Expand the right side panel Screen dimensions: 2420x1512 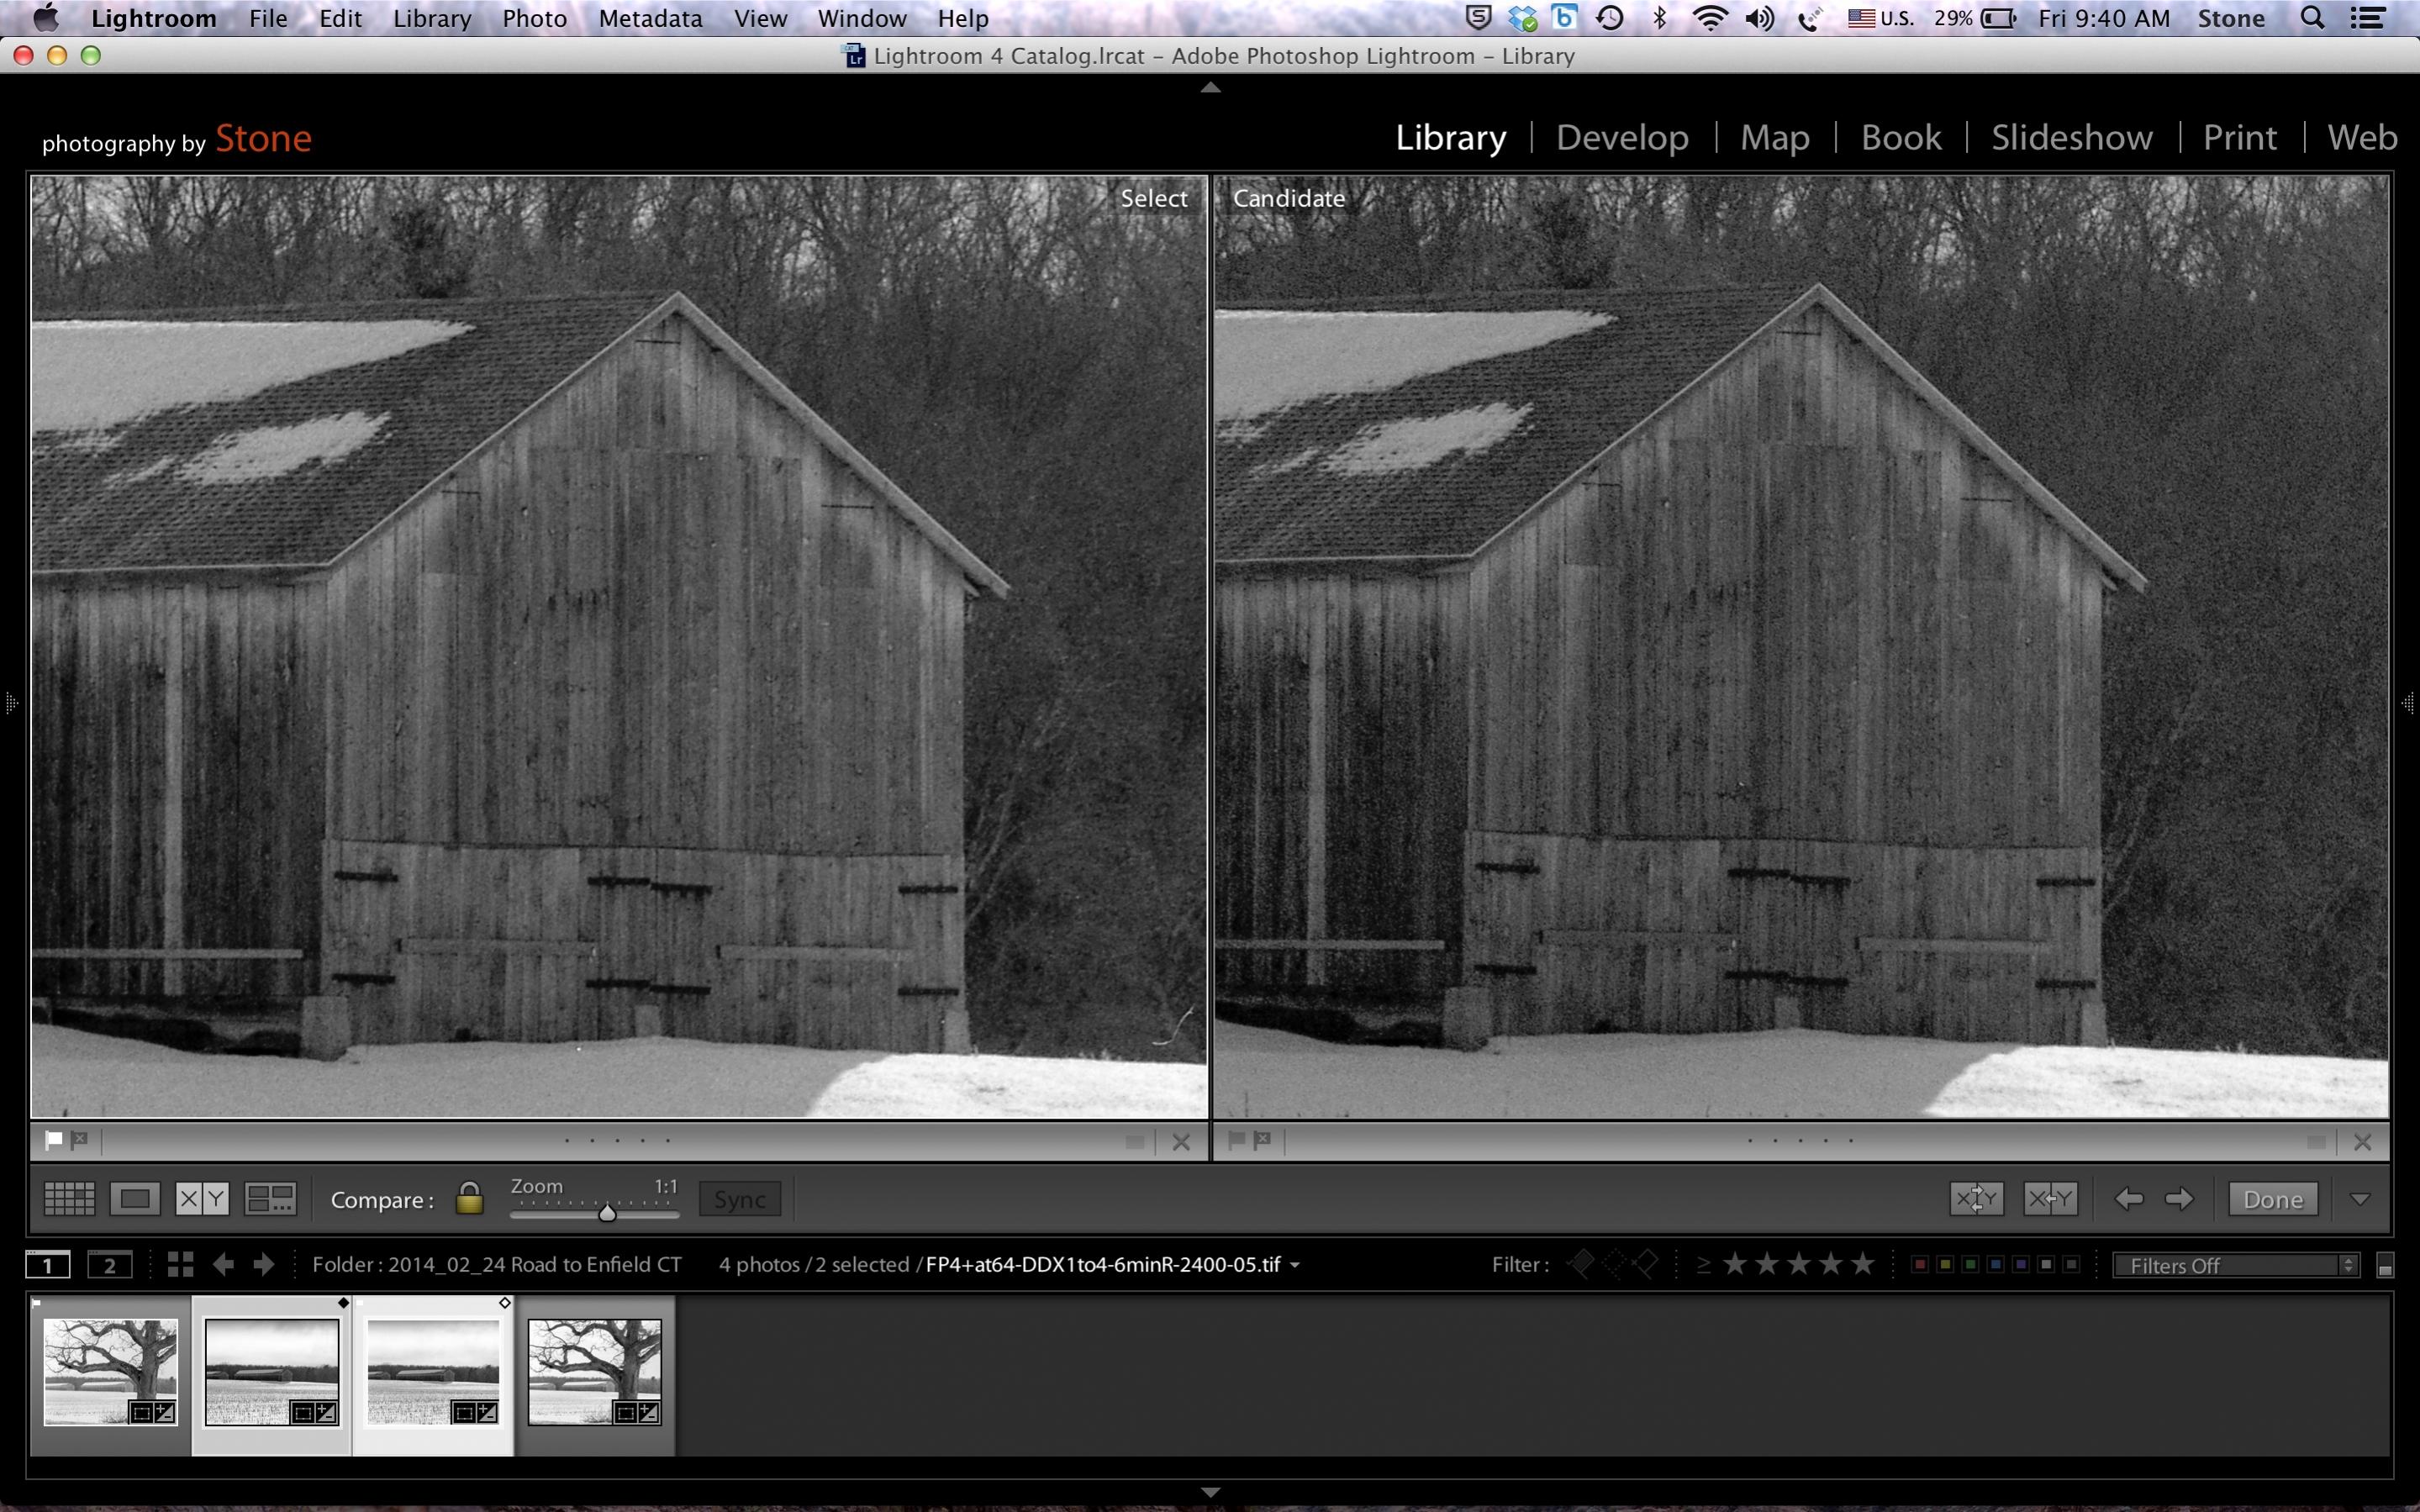pos(2408,703)
